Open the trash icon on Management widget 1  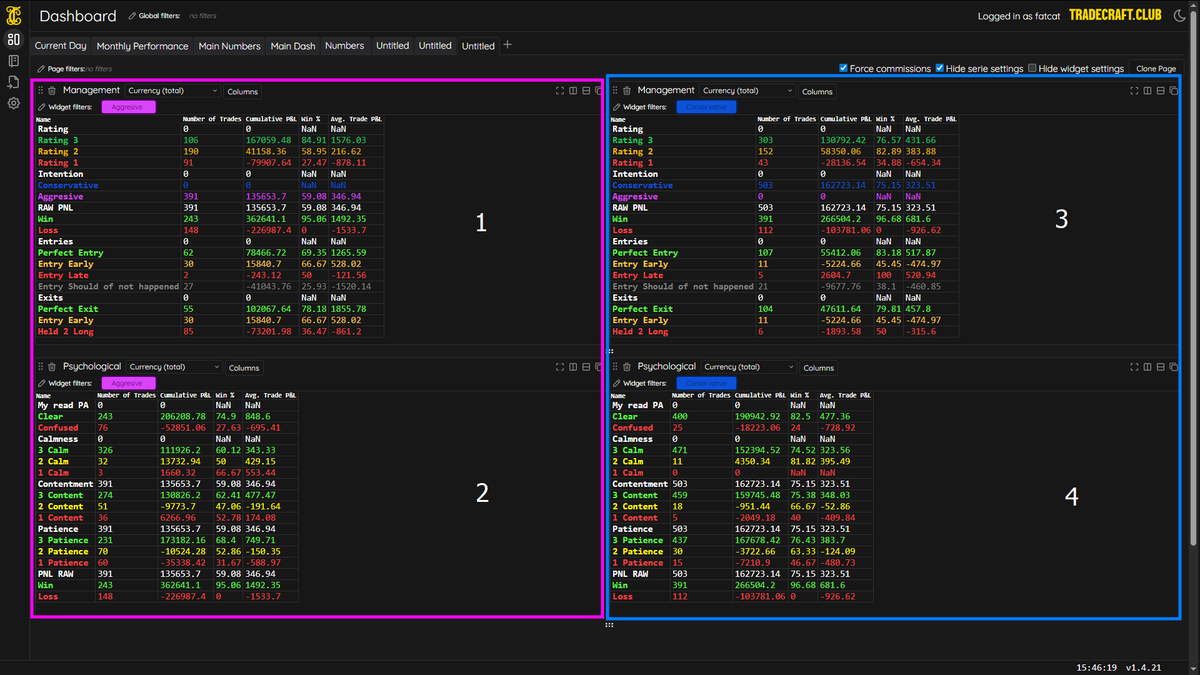(50, 90)
